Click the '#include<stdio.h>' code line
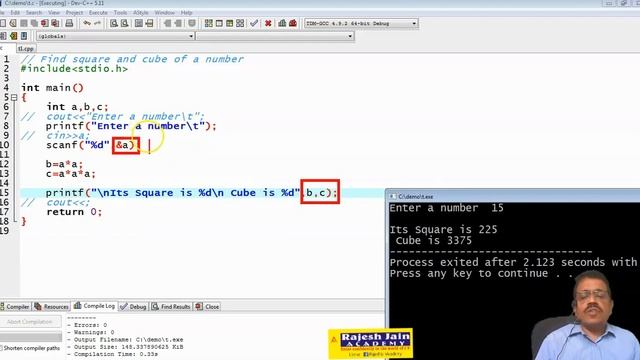Screen dimensions: 640x360 click(x=74, y=69)
